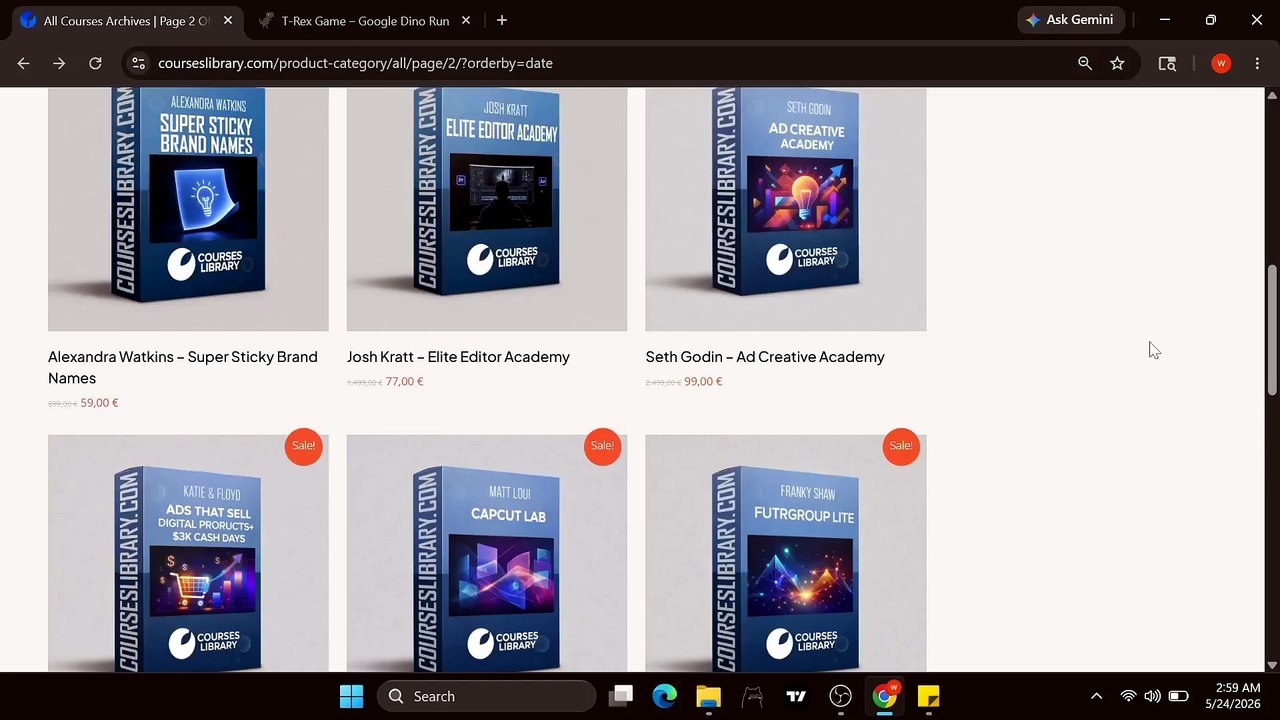Launch Microsoft Edge from the taskbar
1280x720 pixels.
point(665,696)
